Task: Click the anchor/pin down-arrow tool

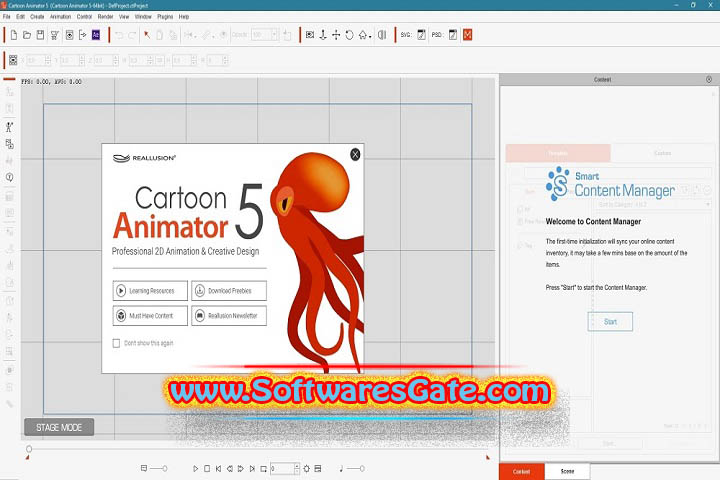Action: (323, 35)
